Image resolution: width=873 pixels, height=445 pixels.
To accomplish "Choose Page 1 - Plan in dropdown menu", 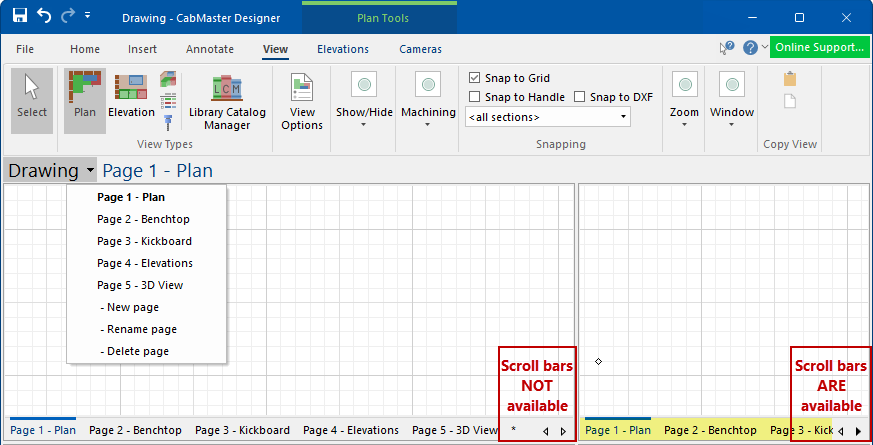I will pyautogui.click(x=146, y=197).
